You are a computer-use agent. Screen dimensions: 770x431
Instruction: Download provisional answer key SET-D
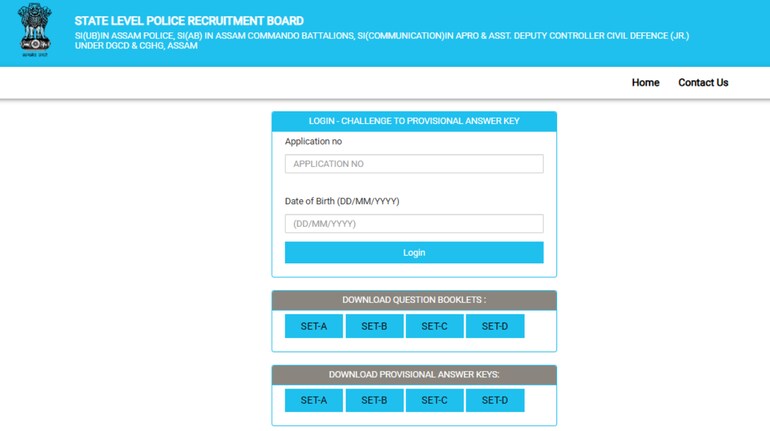tap(494, 401)
